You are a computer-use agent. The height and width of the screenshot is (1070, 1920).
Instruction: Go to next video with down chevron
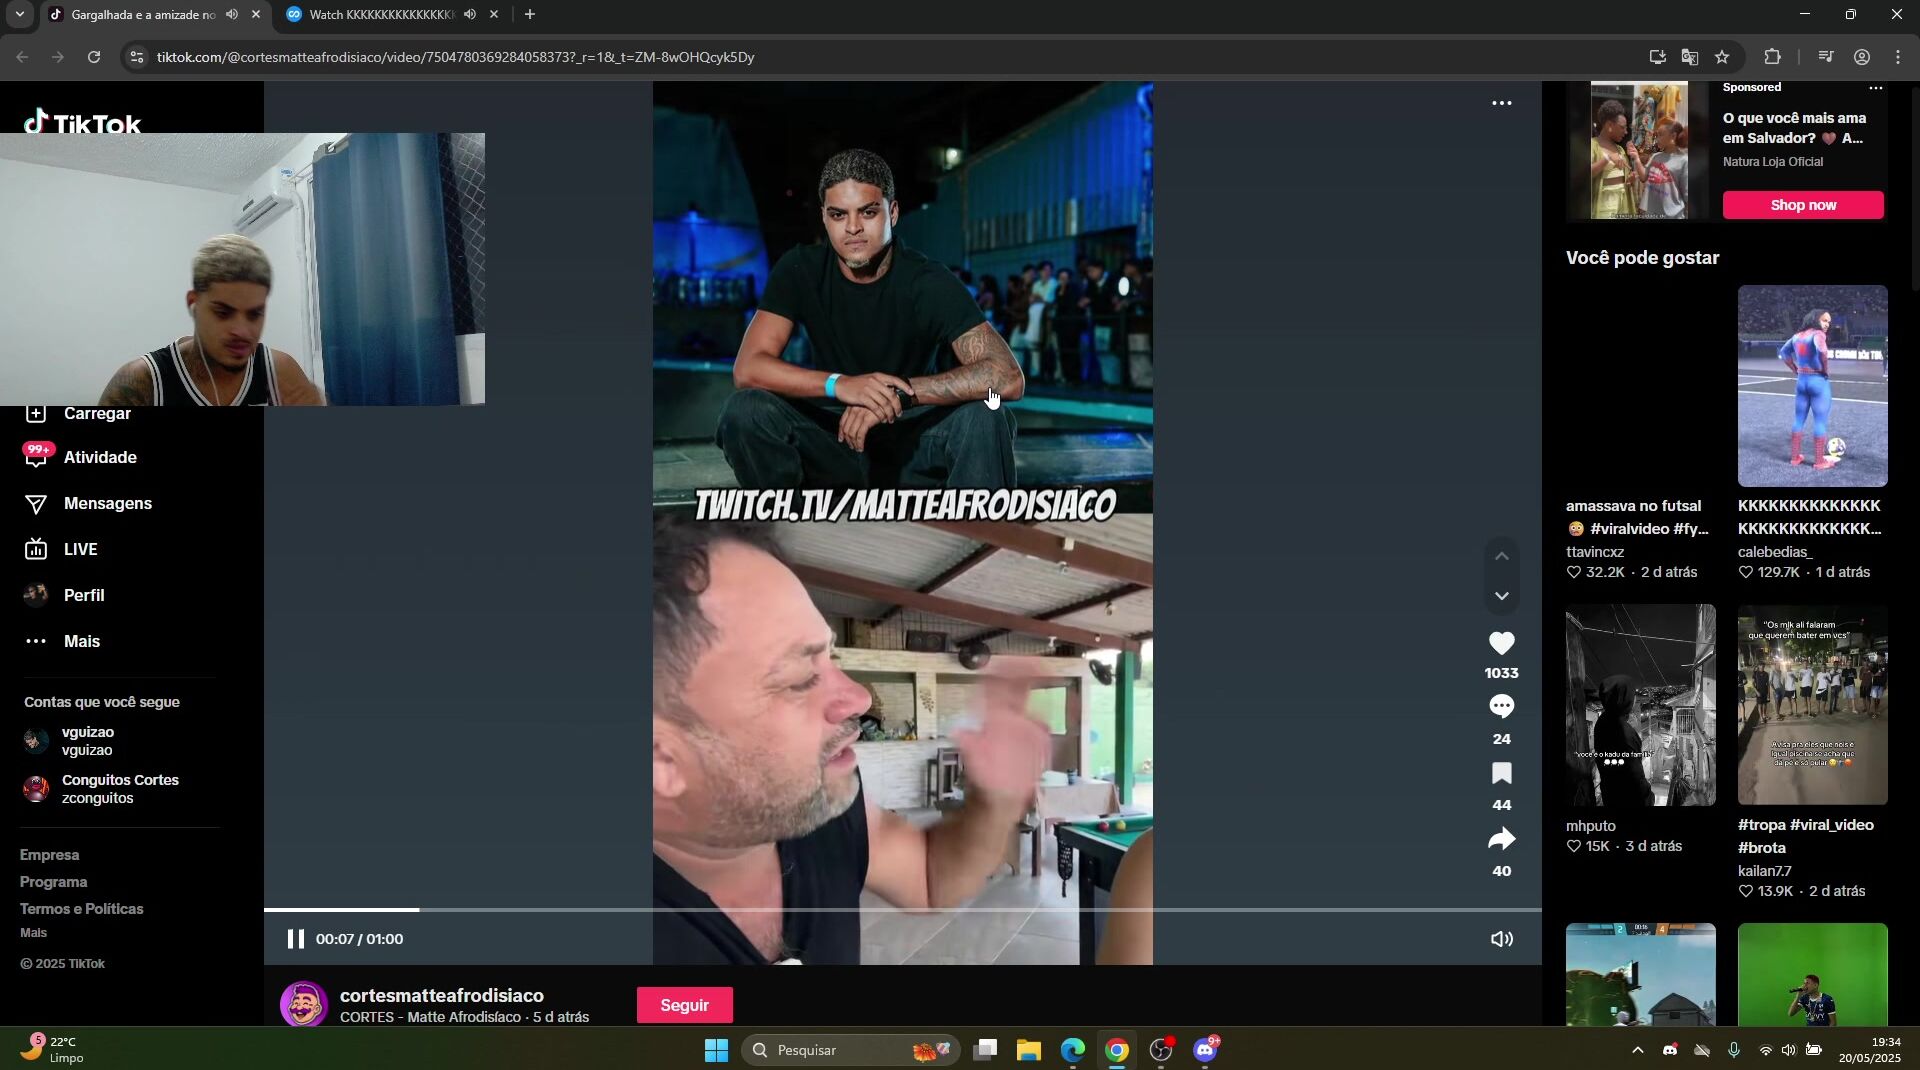(x=1502, y=596)
